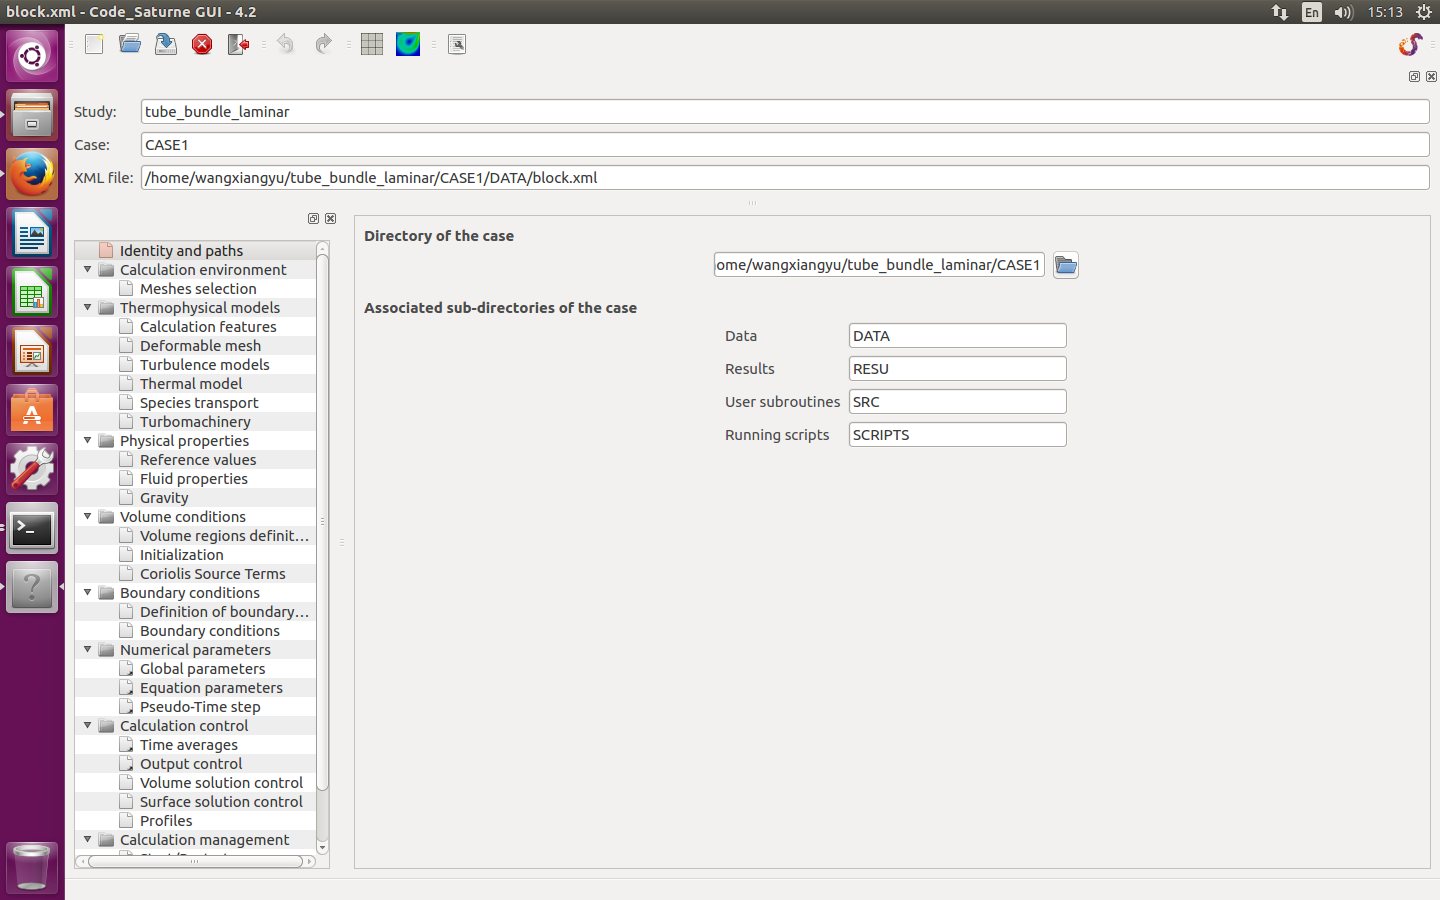Screen dimensions: 1440x900
Task: Click the exit application door icon
Action: click(238, 44)
